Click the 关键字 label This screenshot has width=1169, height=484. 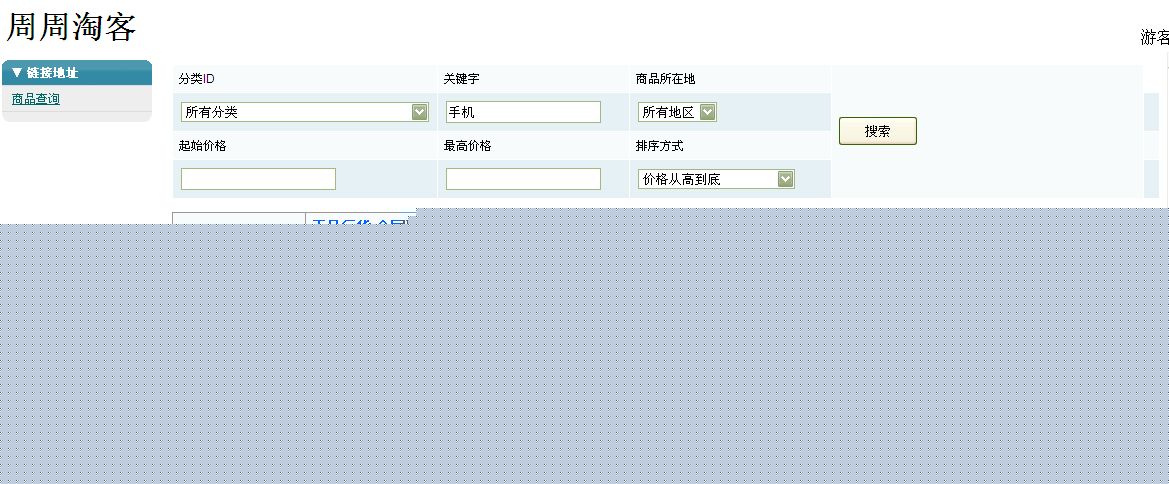point(461,79)
